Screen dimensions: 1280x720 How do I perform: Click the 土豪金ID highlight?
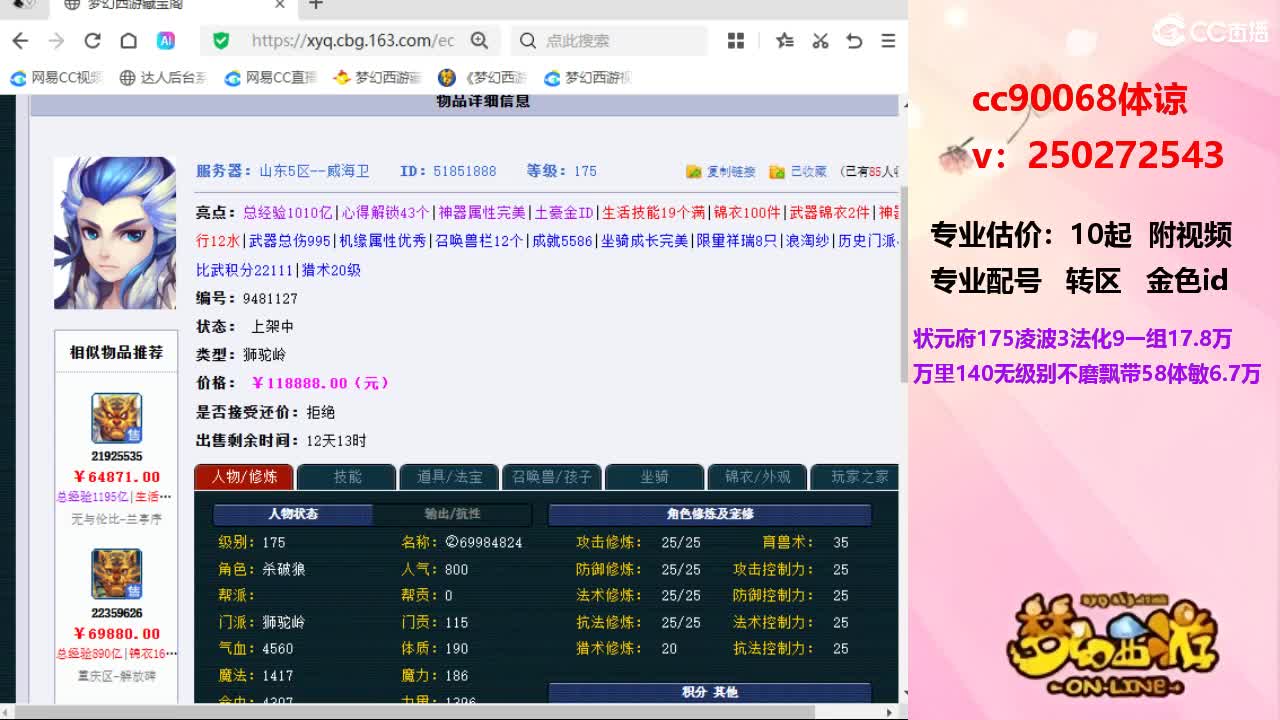(564, 213)
